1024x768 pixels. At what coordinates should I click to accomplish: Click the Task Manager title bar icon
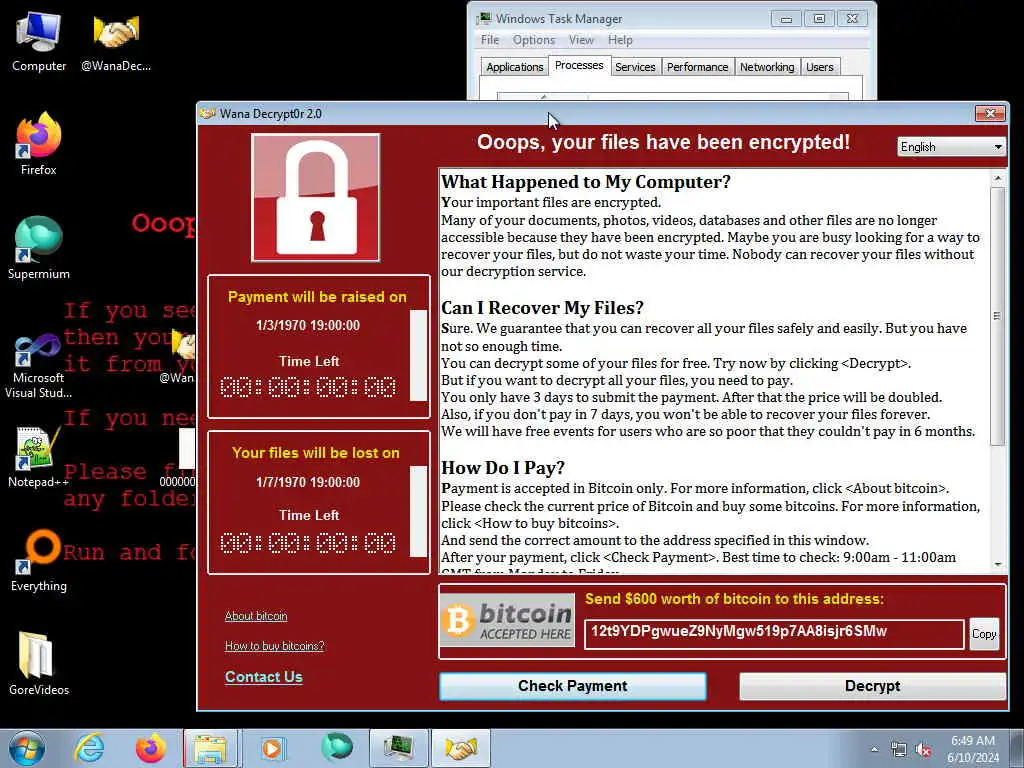pos(485,18)
